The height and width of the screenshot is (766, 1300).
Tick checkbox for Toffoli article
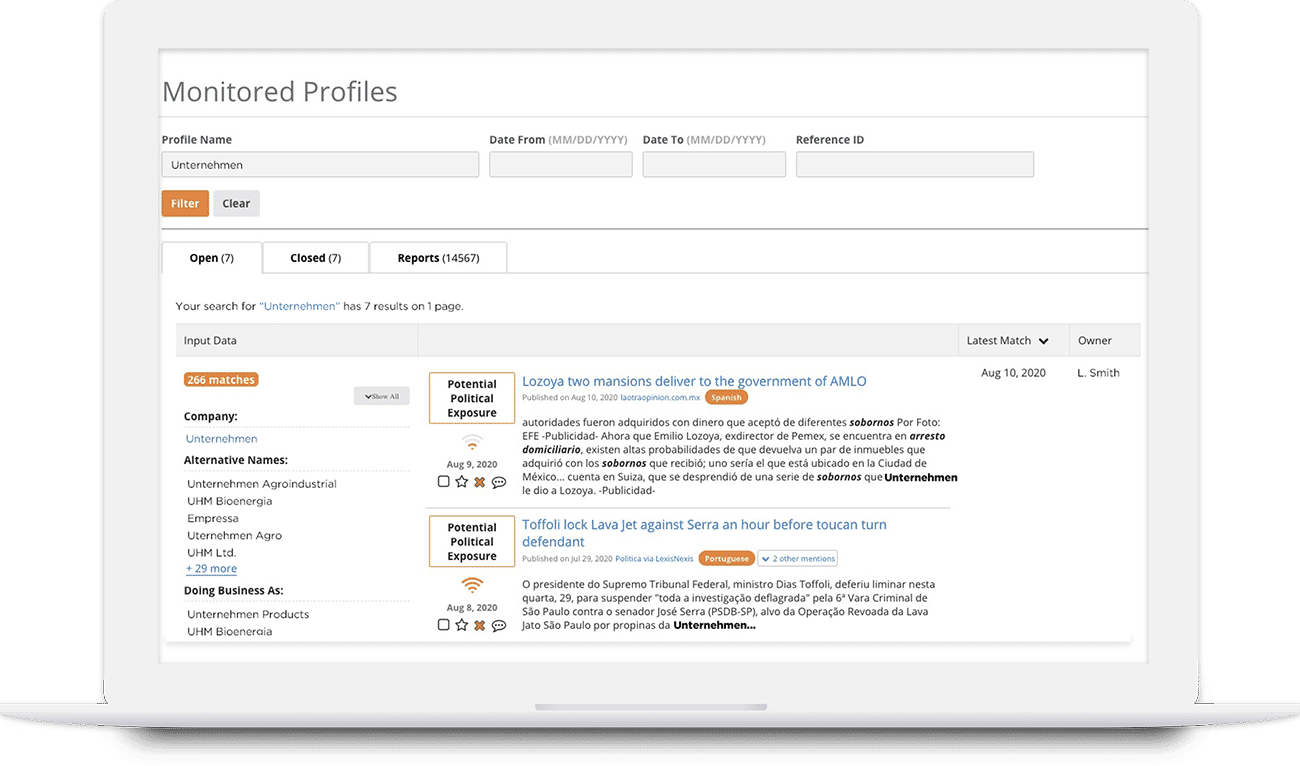pyautogui.click(x=444, y=625)
